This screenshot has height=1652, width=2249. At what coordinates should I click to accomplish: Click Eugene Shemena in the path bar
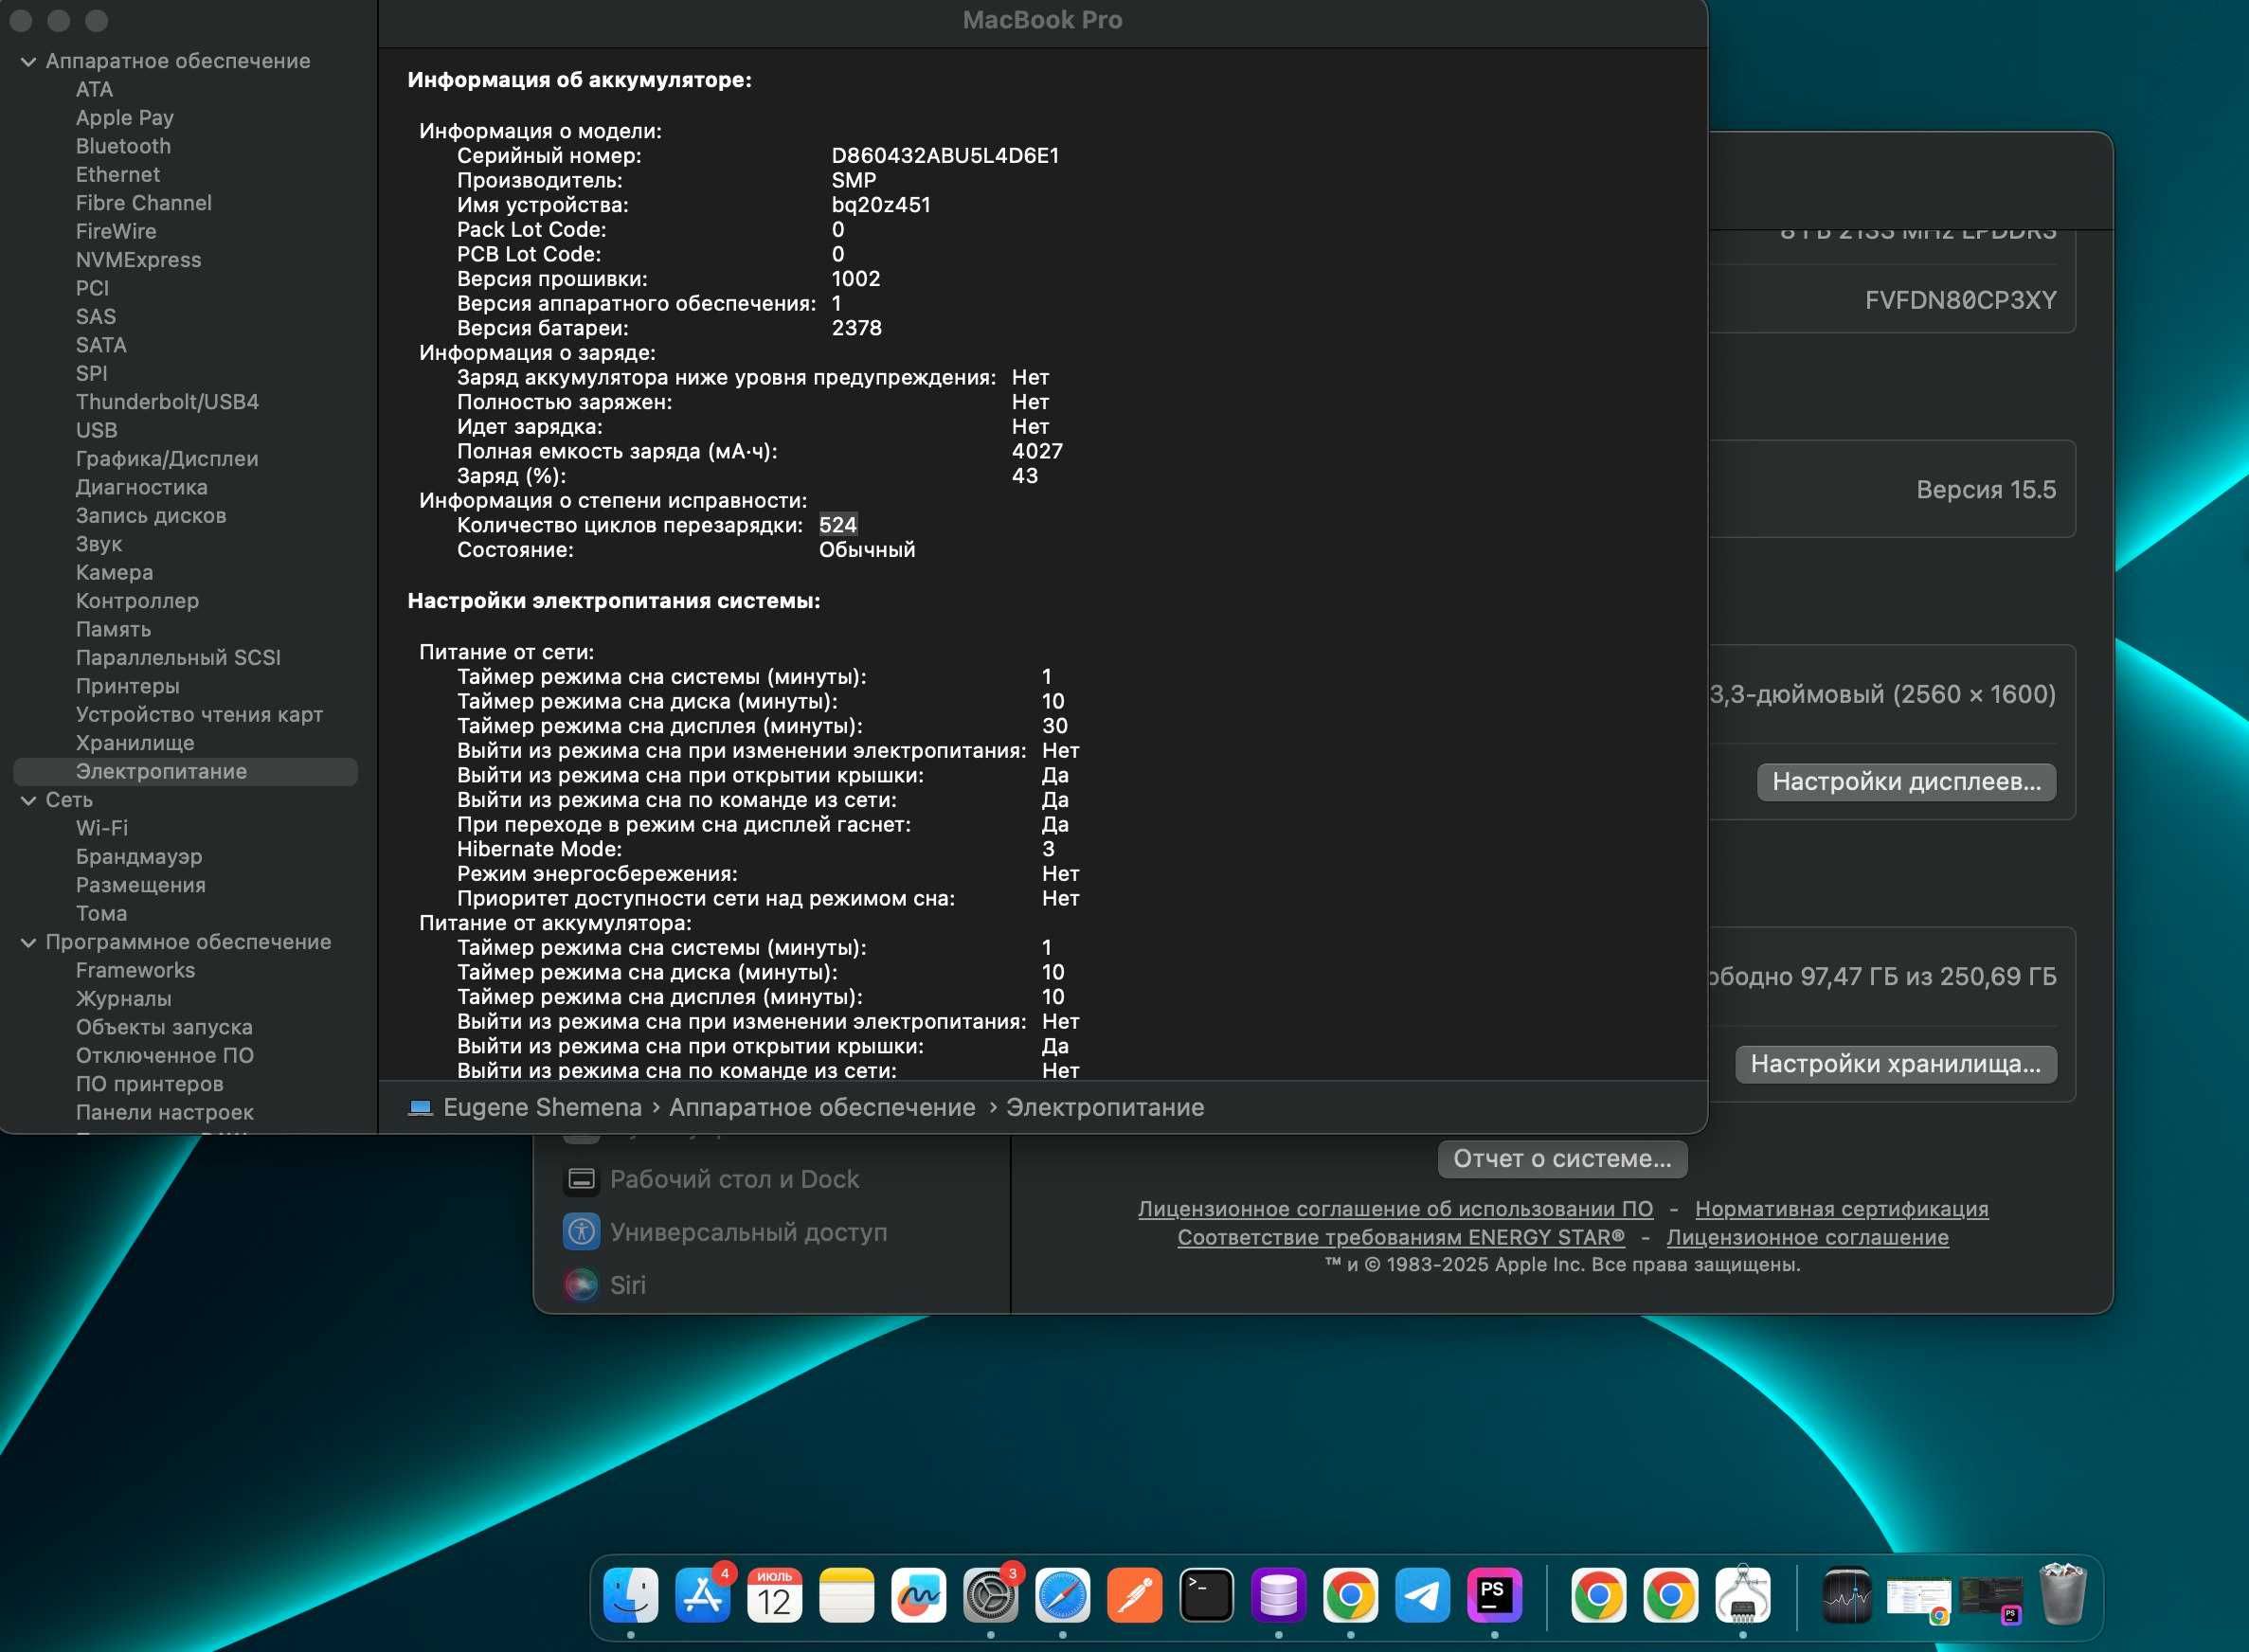click(542, 1107)
